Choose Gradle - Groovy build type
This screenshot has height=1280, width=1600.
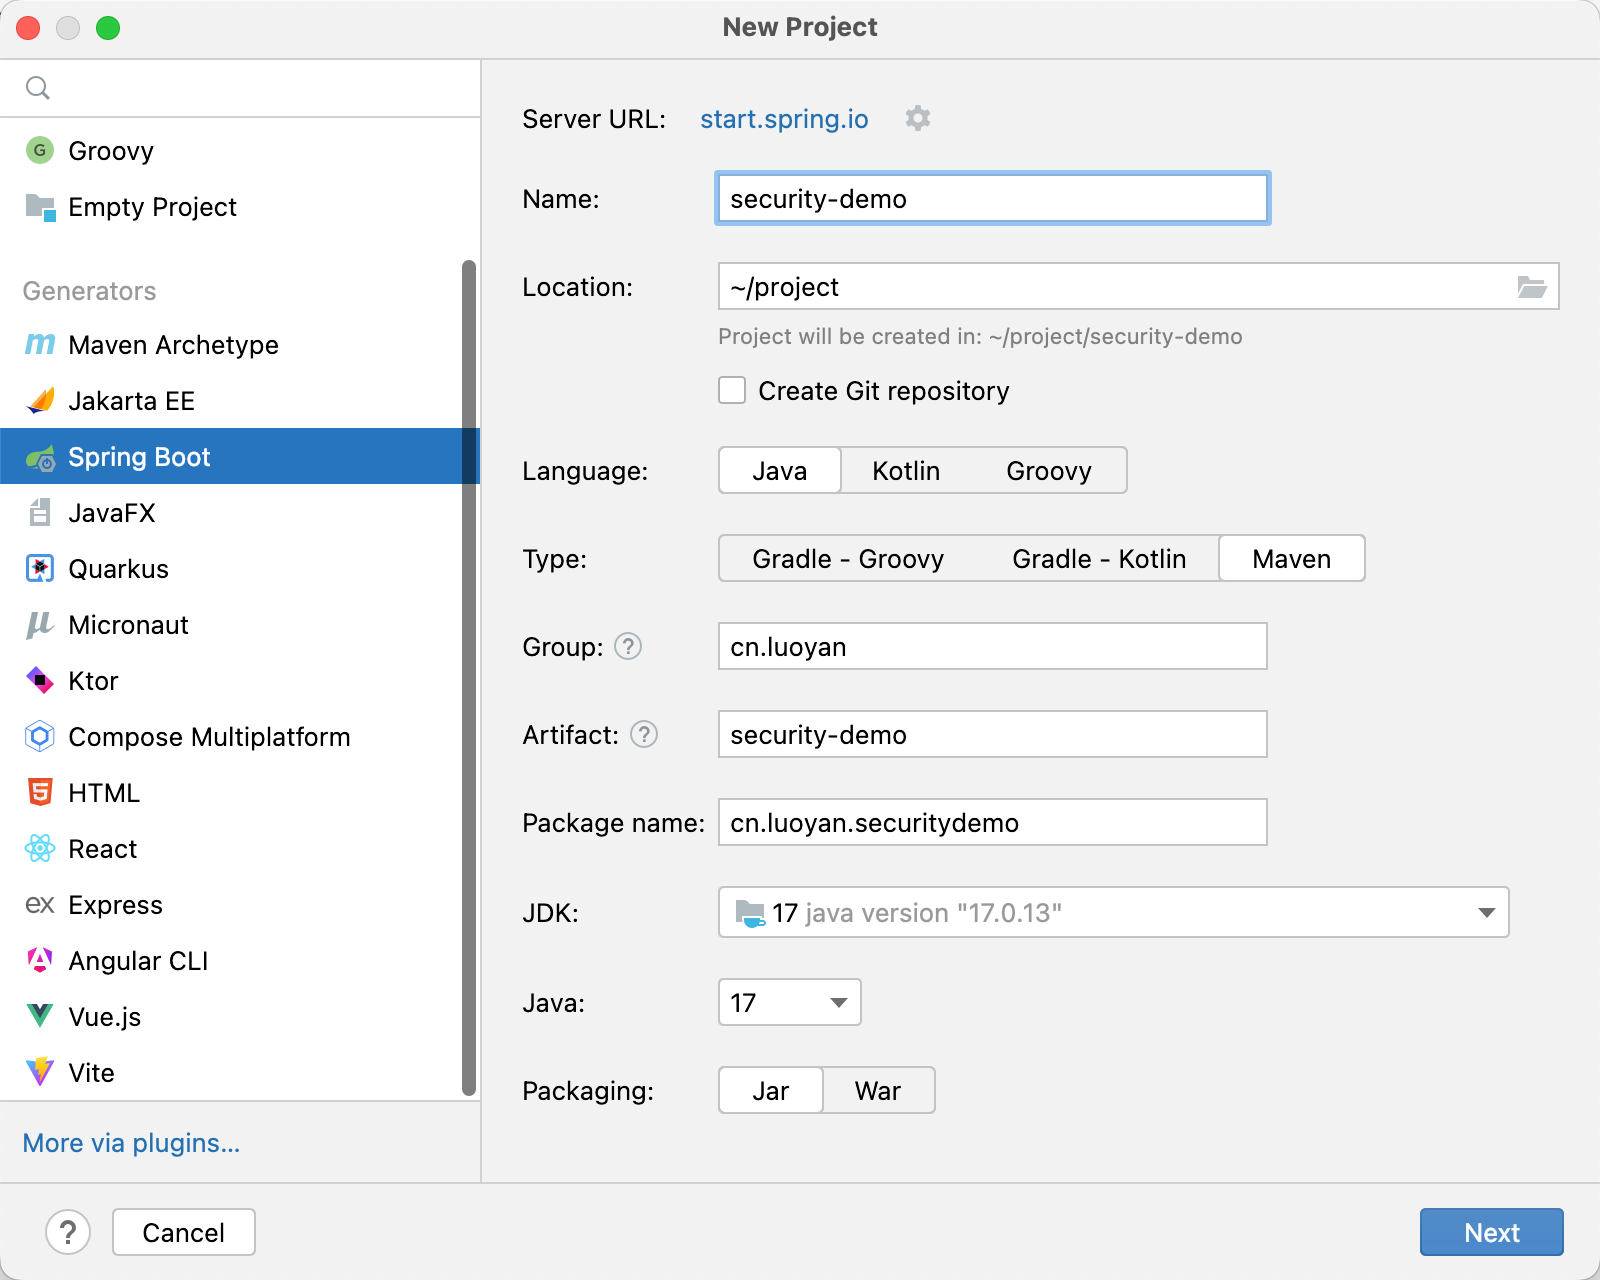(x=848, y=559)
